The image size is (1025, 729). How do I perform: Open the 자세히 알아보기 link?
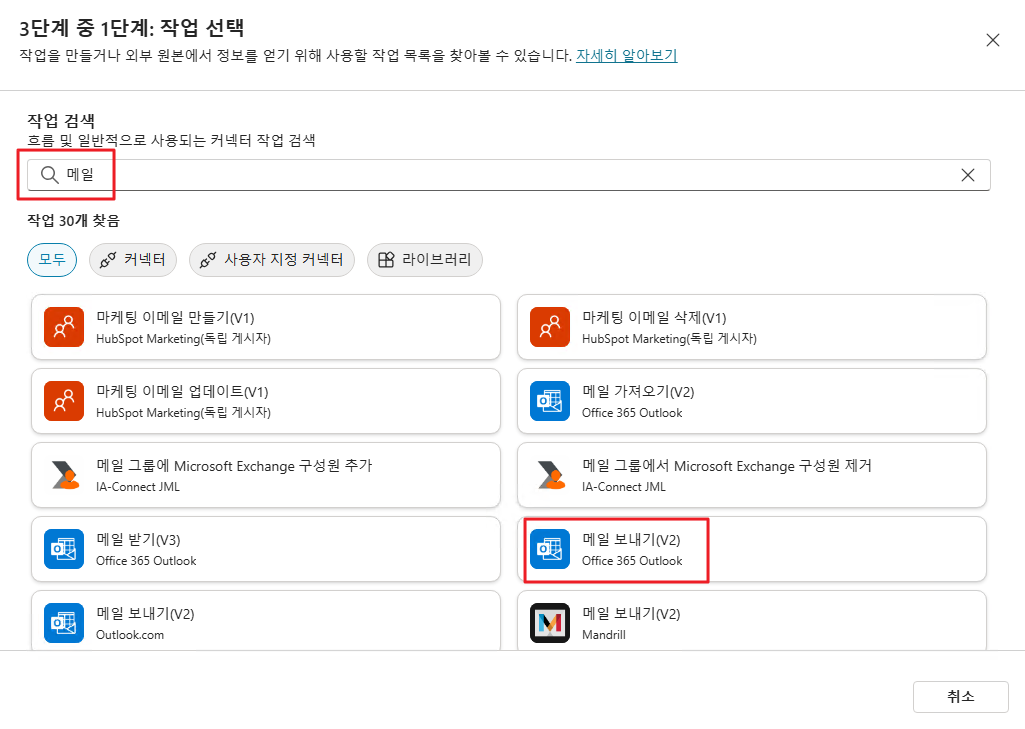tap(626, 56)
